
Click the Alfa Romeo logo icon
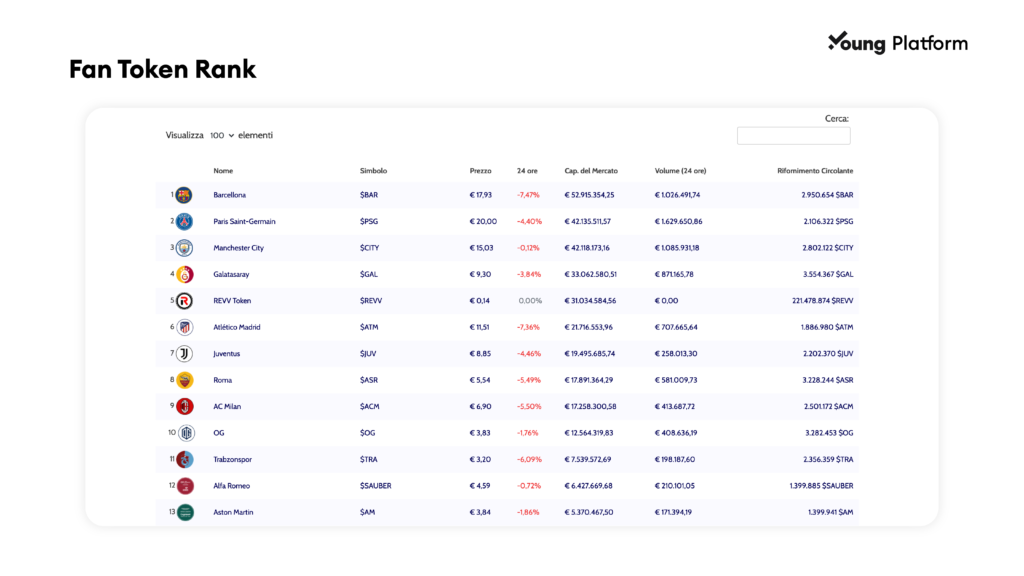point(185,486)
